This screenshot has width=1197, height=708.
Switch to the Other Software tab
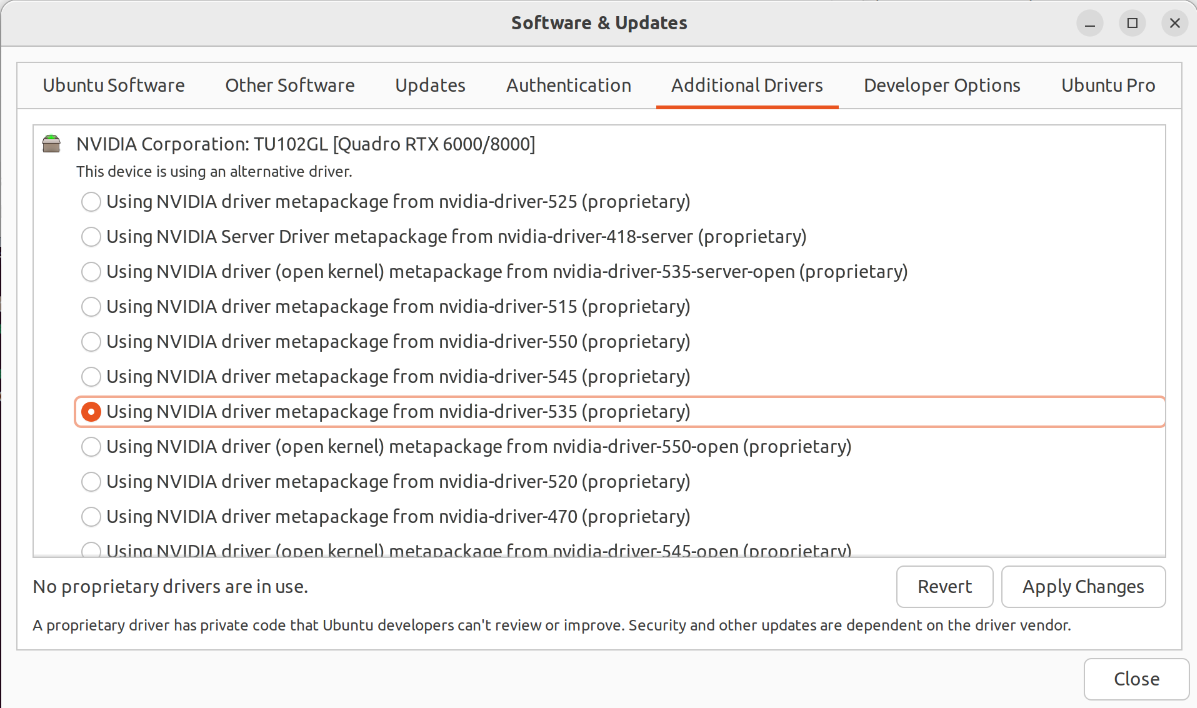tap(290, 86)
